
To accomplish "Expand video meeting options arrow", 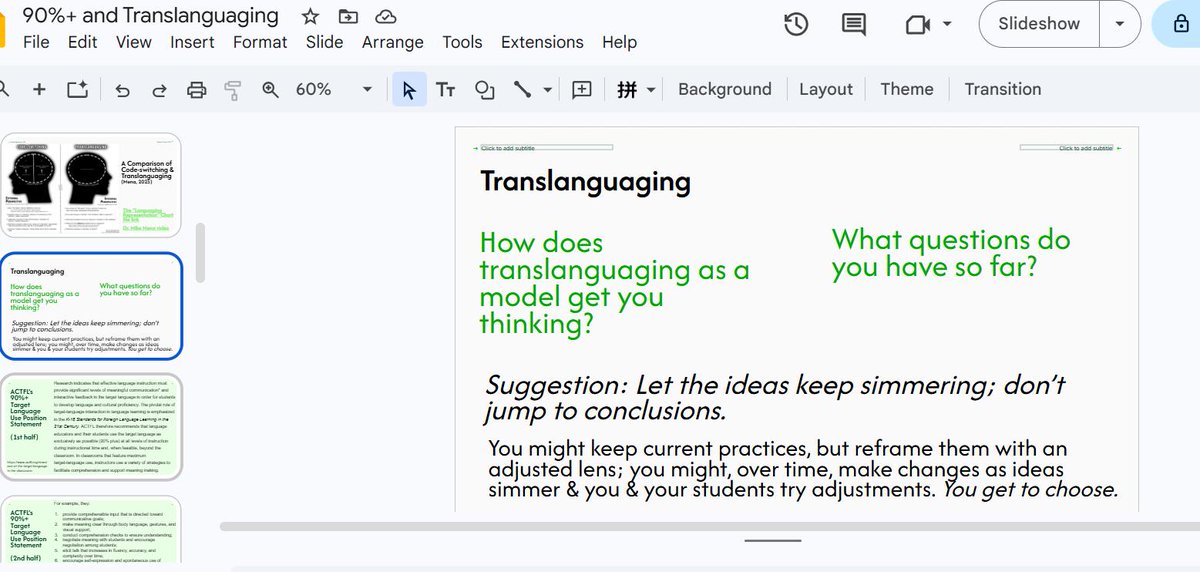I will click(948, 25).
